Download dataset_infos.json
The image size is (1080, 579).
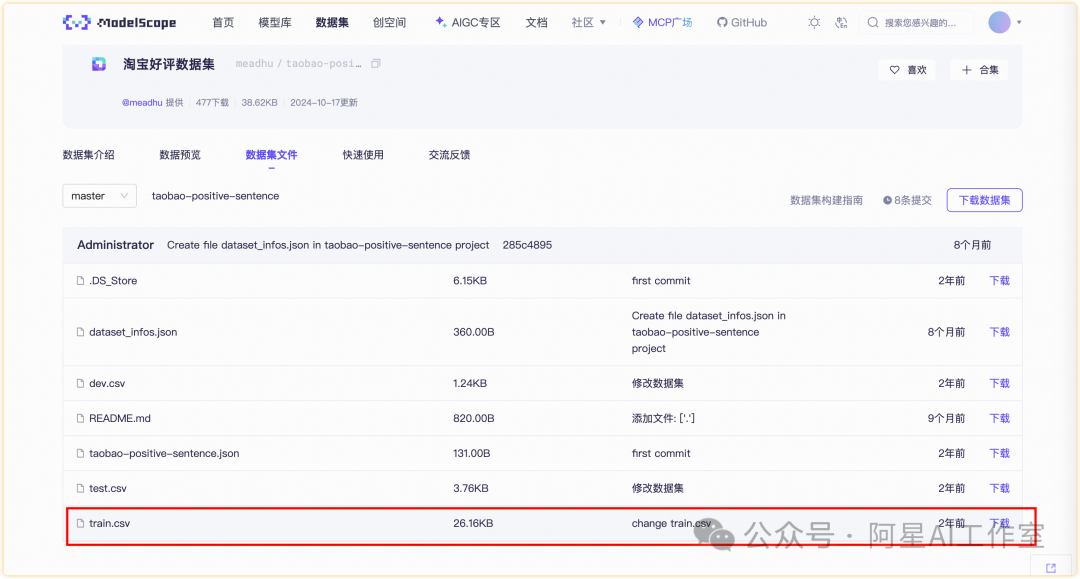click(x=999, y=332)
